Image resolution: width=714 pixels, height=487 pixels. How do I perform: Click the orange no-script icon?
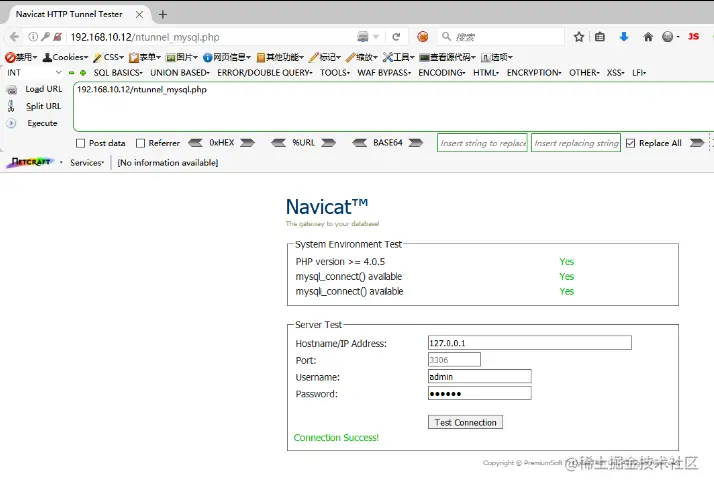(423, 36)
